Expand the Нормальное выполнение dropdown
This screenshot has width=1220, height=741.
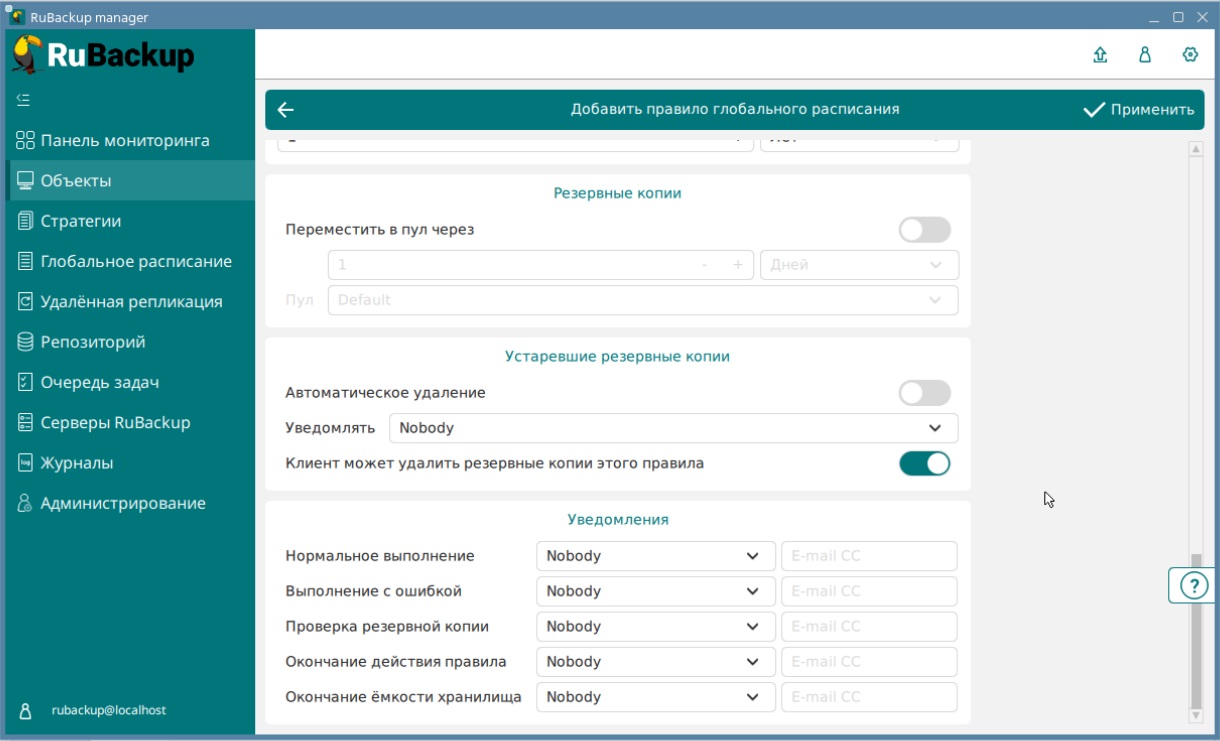click(655, 556)
